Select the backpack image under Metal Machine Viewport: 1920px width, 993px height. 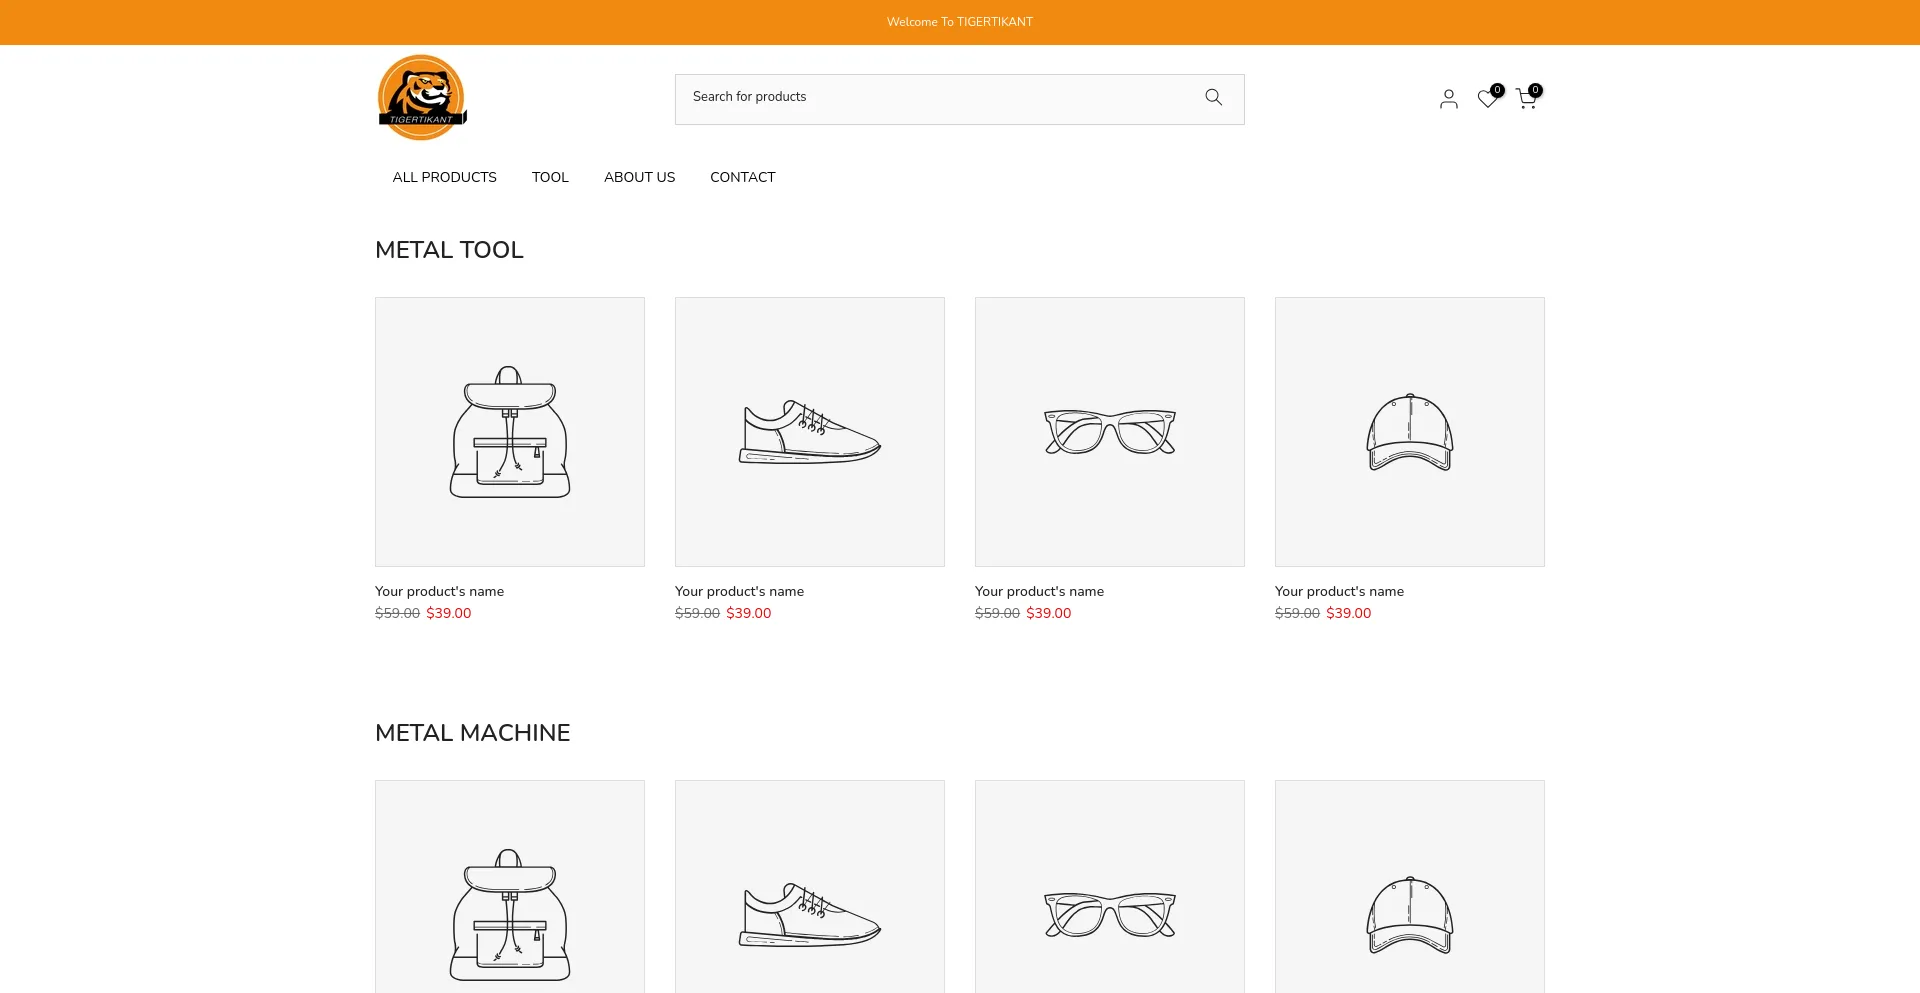click(510, 887)
